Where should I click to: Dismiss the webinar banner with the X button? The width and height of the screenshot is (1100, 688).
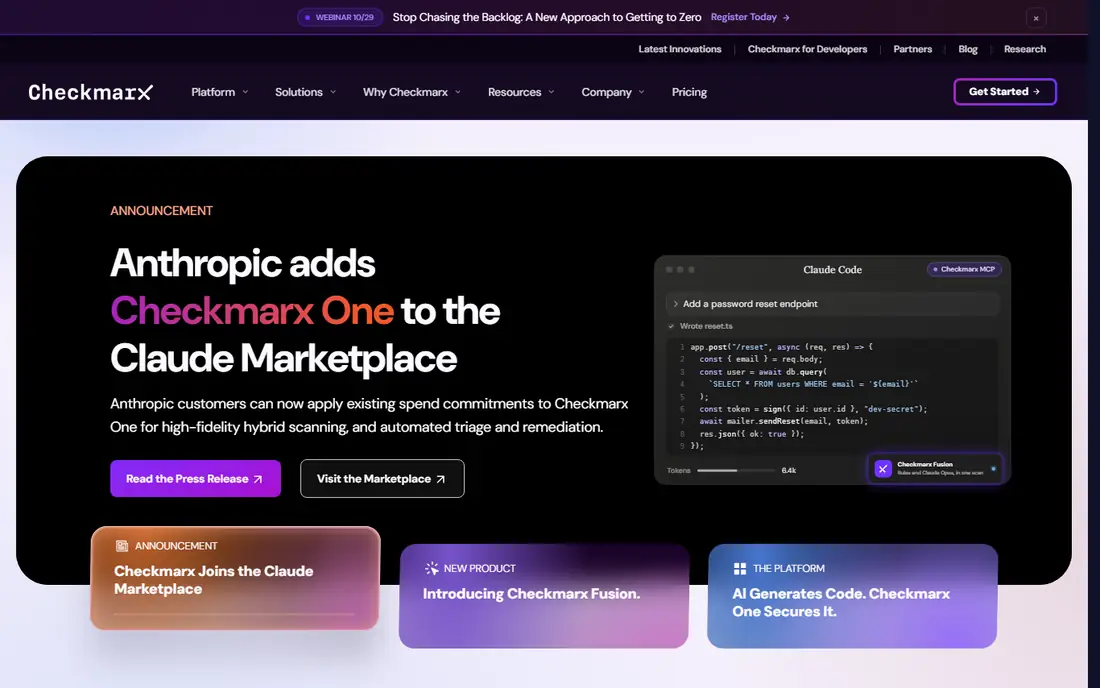(1035, 18)
